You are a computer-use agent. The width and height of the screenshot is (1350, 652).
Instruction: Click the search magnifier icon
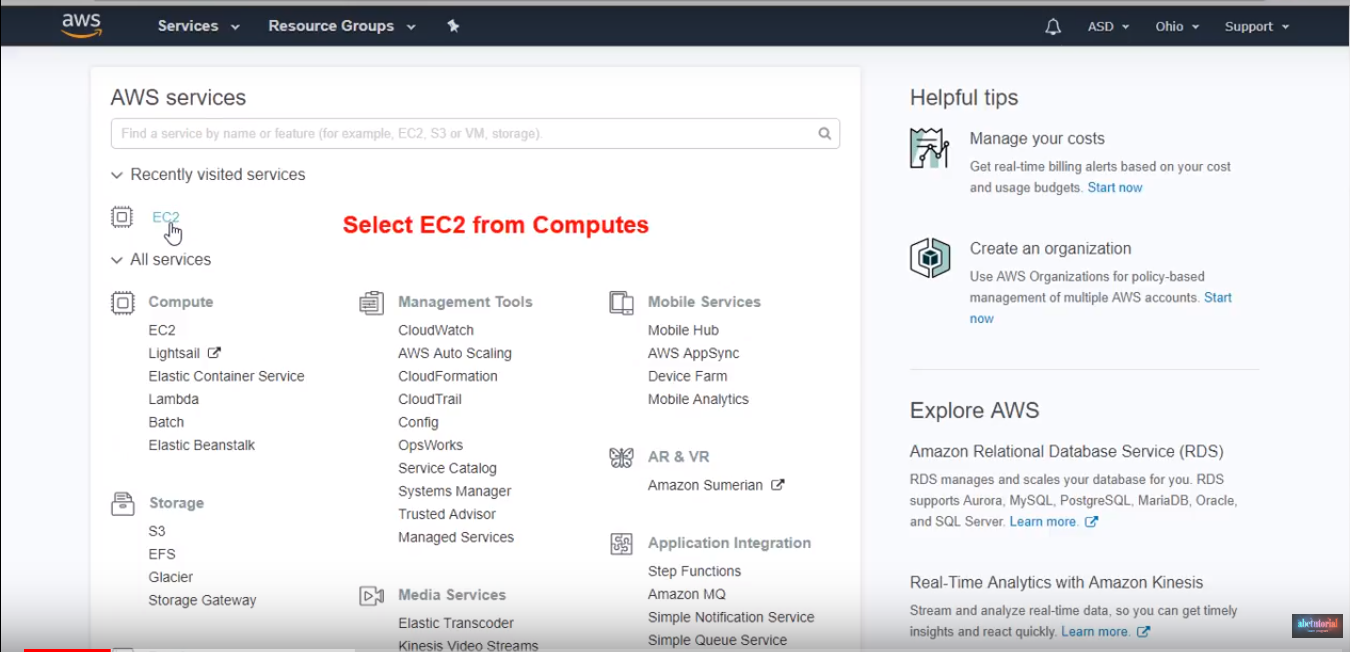pos(825,133)
